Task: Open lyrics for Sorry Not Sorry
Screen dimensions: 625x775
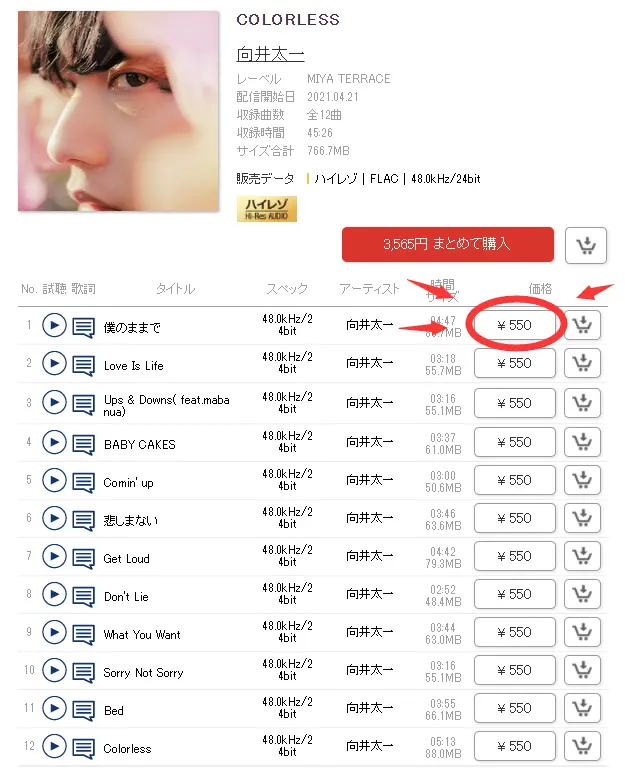Action: click(x=83, y=672)
